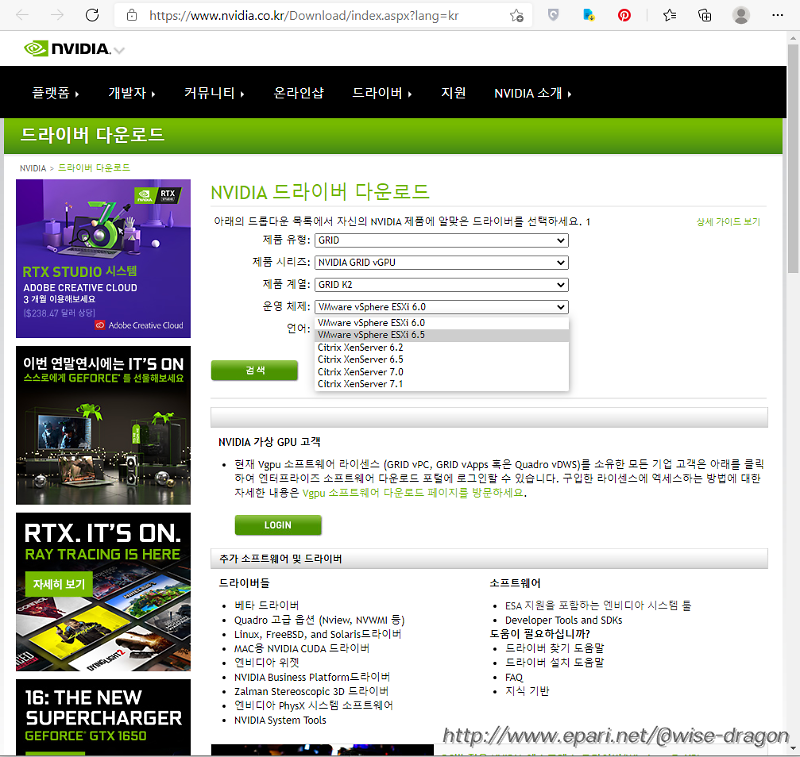Open 드라이버 설치 도움말 link
800x757 pixels.
555,663
